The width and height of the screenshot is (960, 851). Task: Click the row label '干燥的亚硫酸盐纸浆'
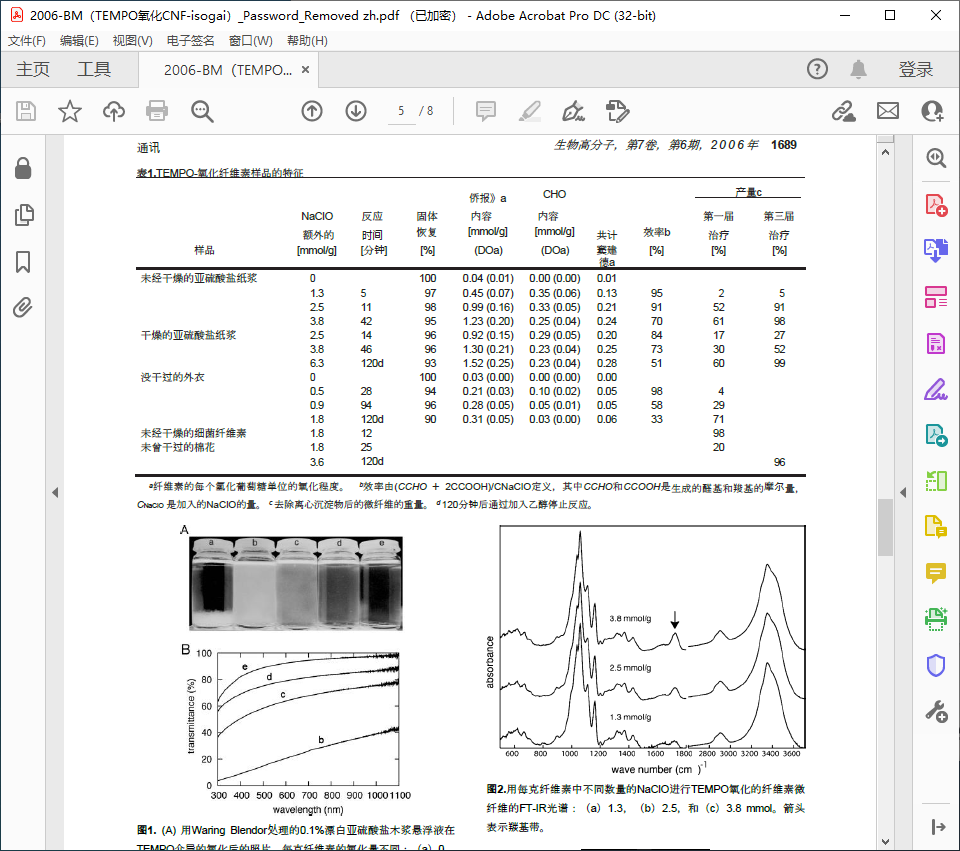pos(189,335)
